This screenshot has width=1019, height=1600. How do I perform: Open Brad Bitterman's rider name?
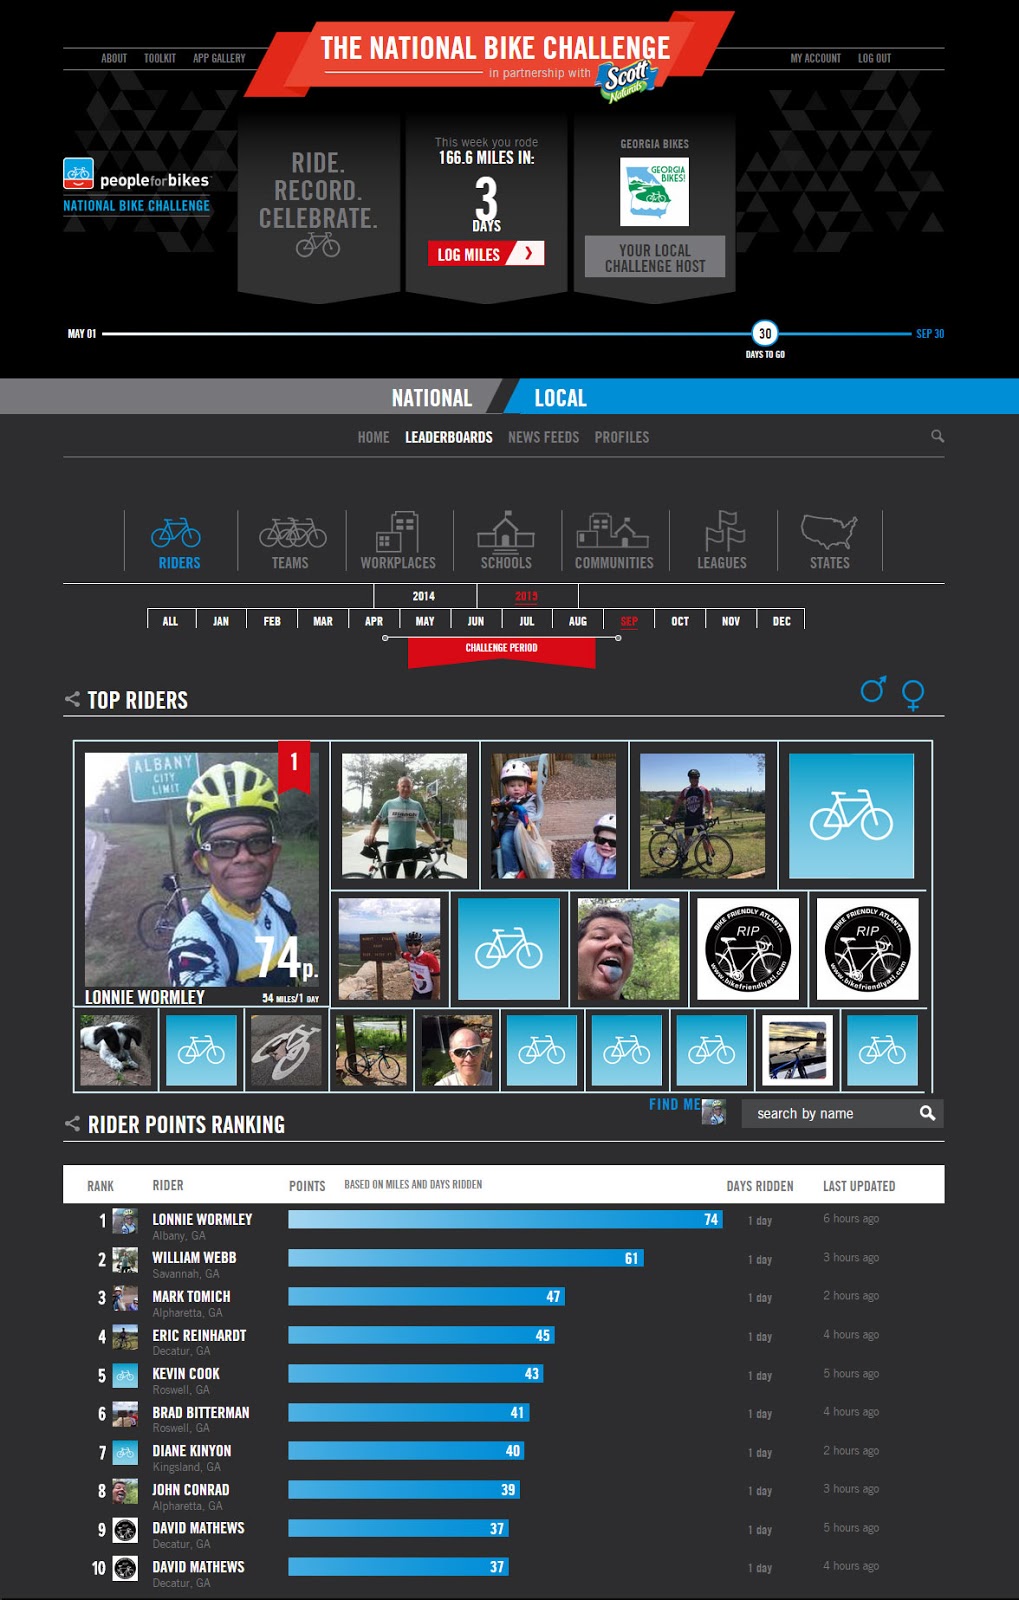point(201,1412)
